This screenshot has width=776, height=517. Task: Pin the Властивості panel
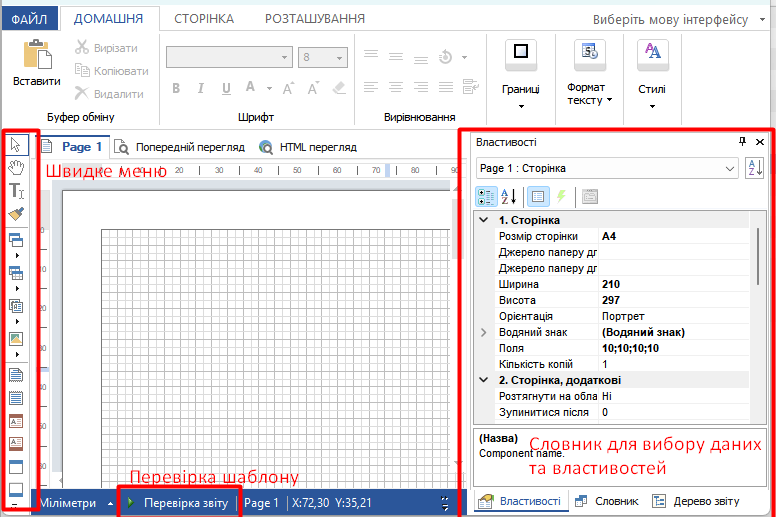(742, 142)
